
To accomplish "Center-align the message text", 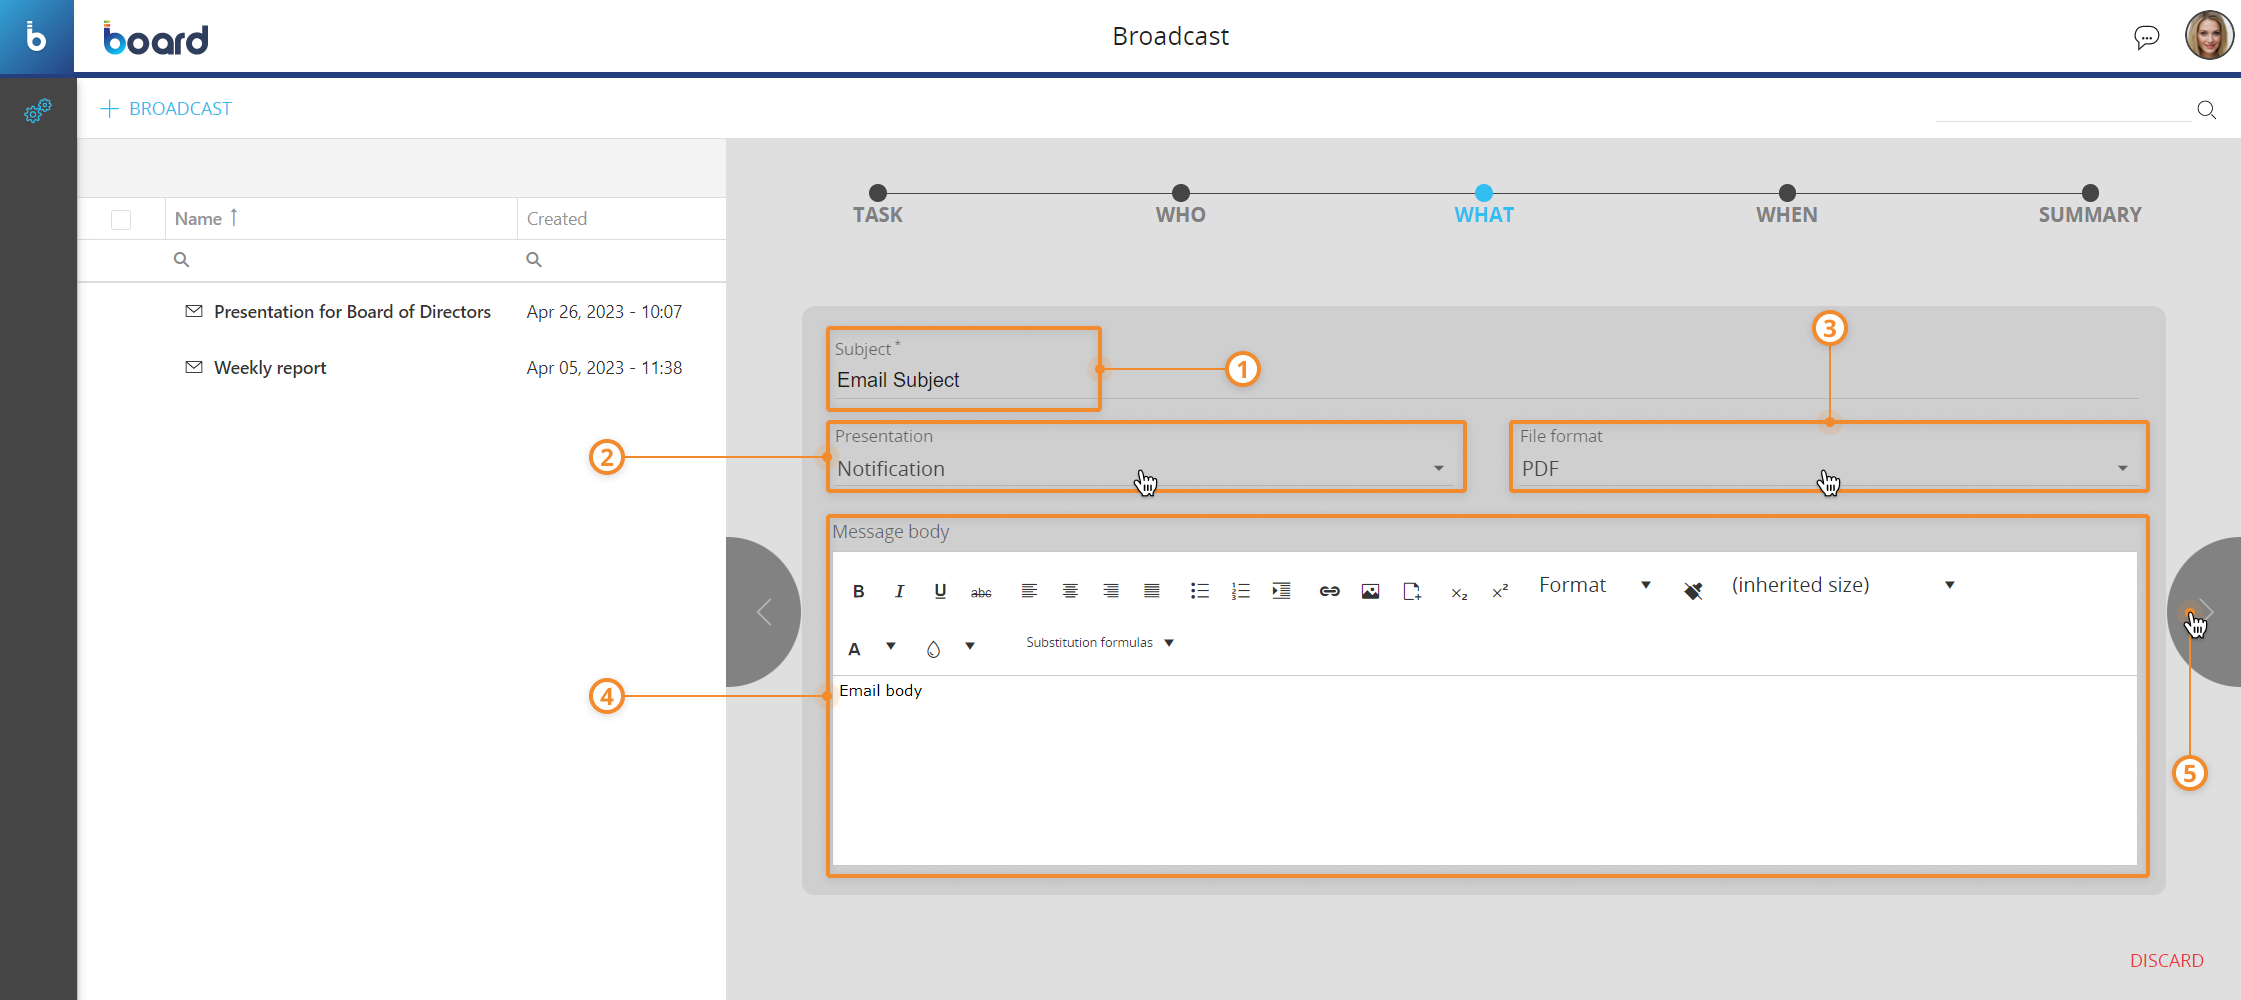I will pyautogui.click(x=1070, y=591).
